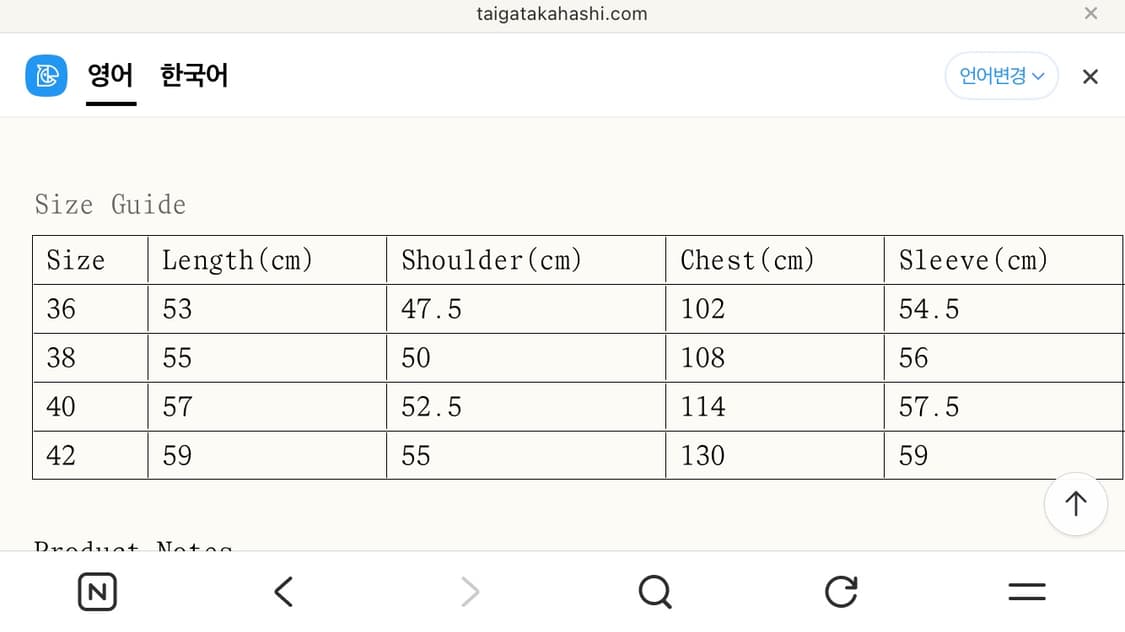This screenshot has width=1125, height=632.
Task: Click the Chest(cm) column header
Action: tap(748, 261)
